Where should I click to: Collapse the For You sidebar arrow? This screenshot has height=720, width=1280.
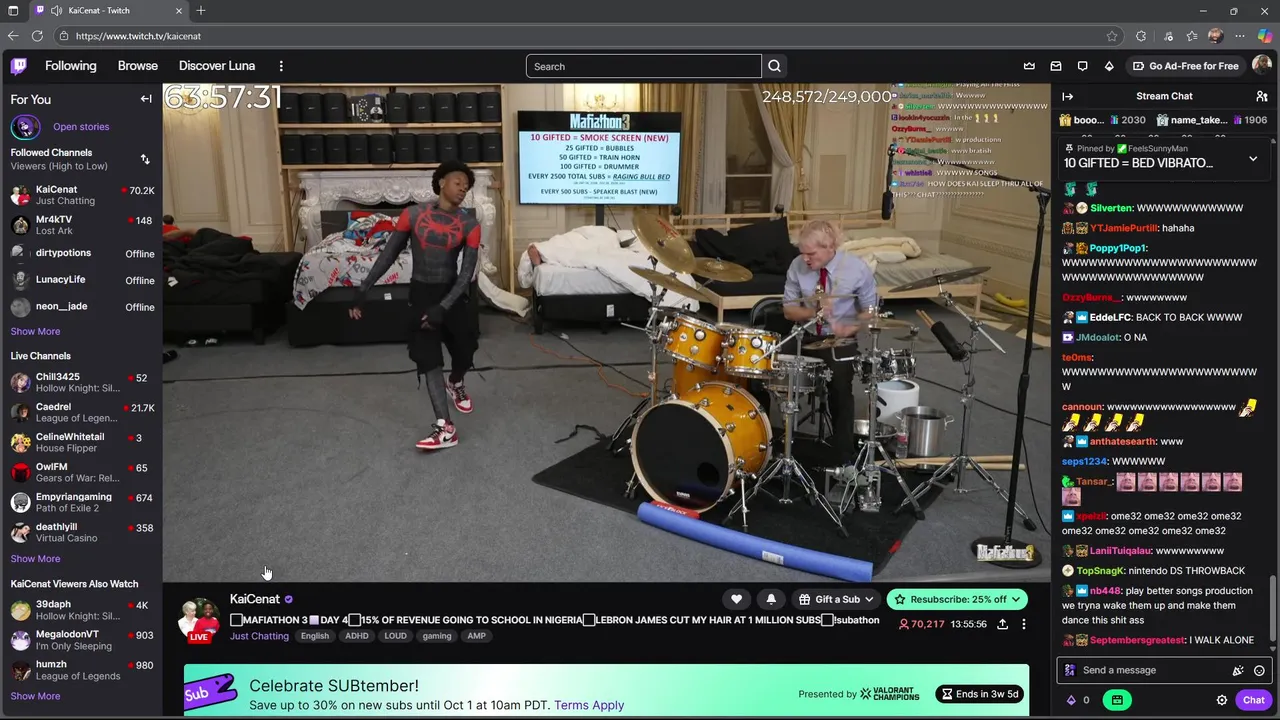point(146,99)
